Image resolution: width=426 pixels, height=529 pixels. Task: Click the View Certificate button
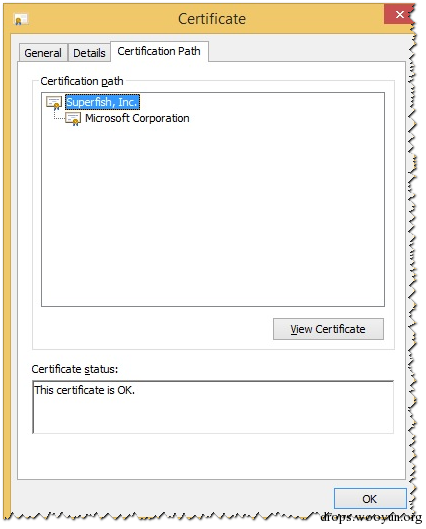click(328, 329)
